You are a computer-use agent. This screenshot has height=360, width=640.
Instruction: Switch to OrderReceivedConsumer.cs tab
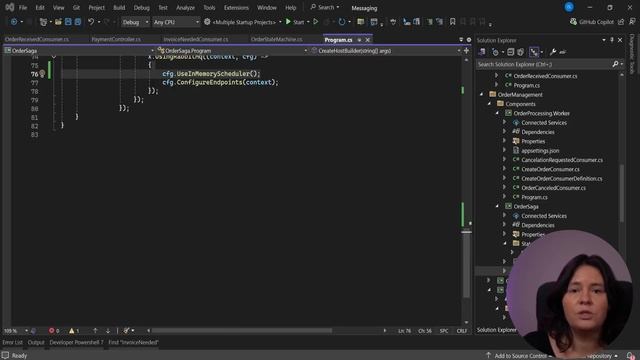click(x=37, y=39)
